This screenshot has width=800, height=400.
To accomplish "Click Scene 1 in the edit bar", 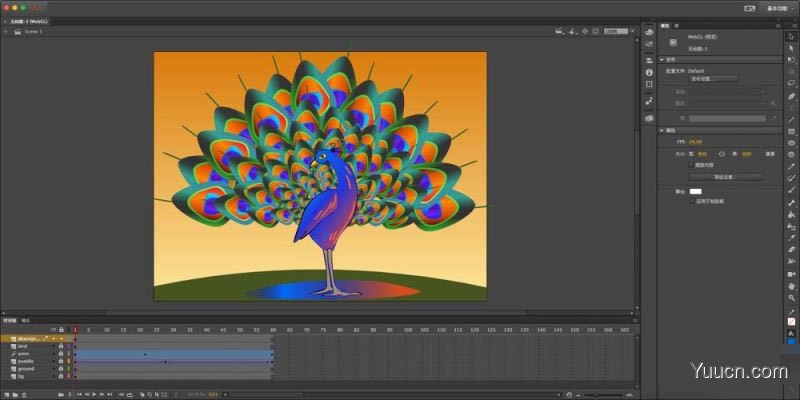I will 34,32.
